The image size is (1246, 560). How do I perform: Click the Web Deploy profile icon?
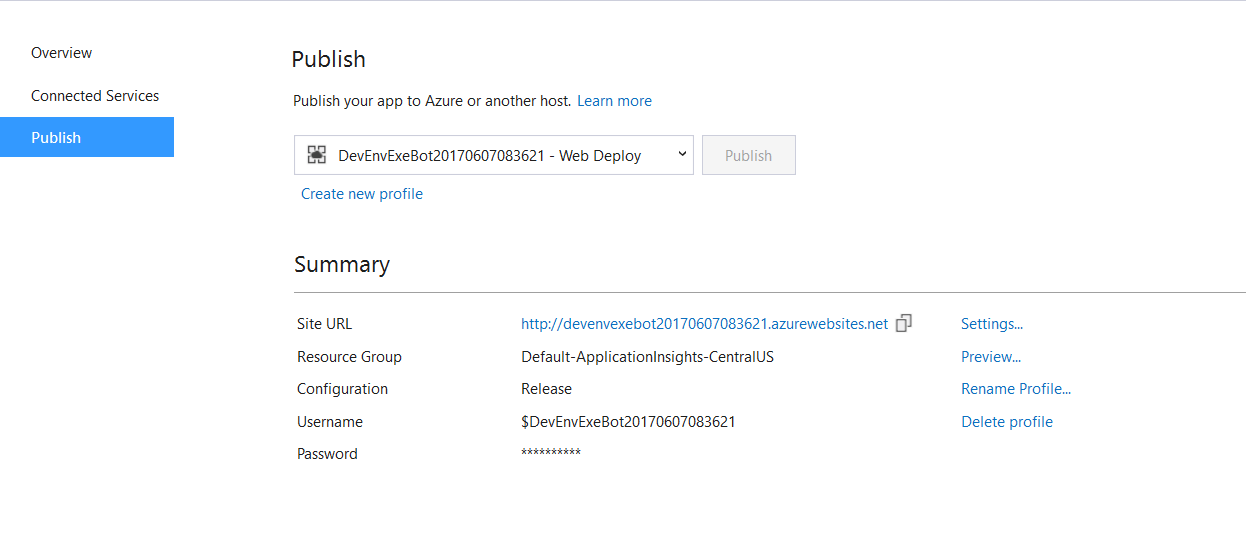pos(317,155)
